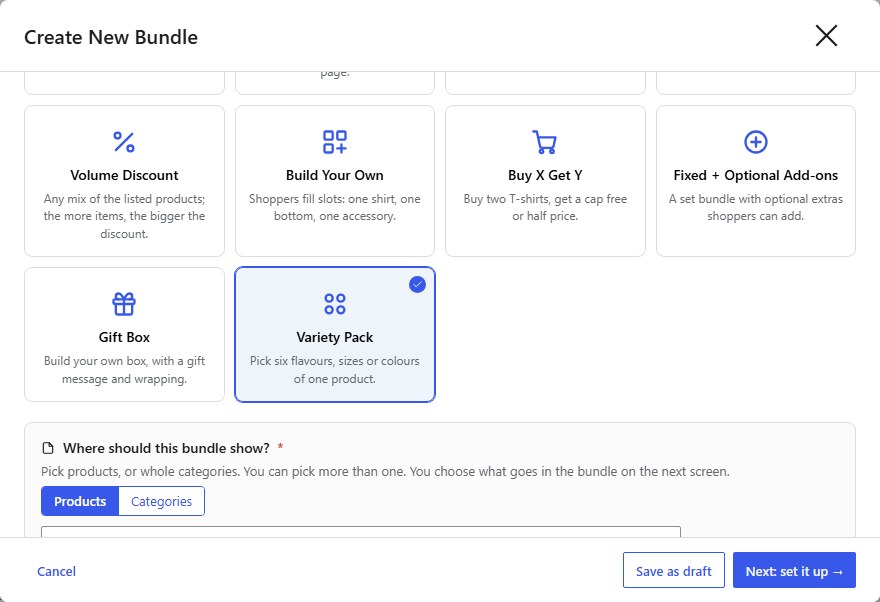The width and height of the screenshot is (880, 602).
Task: Click the Gift Box present icon
Action: pyautogui.click(x=124, y=304)
